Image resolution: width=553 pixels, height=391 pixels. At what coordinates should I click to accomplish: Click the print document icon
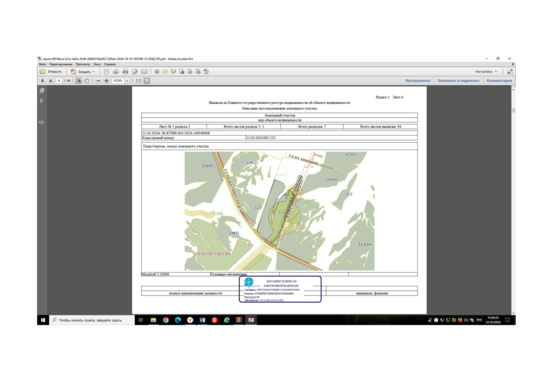(x=125, y=72)
